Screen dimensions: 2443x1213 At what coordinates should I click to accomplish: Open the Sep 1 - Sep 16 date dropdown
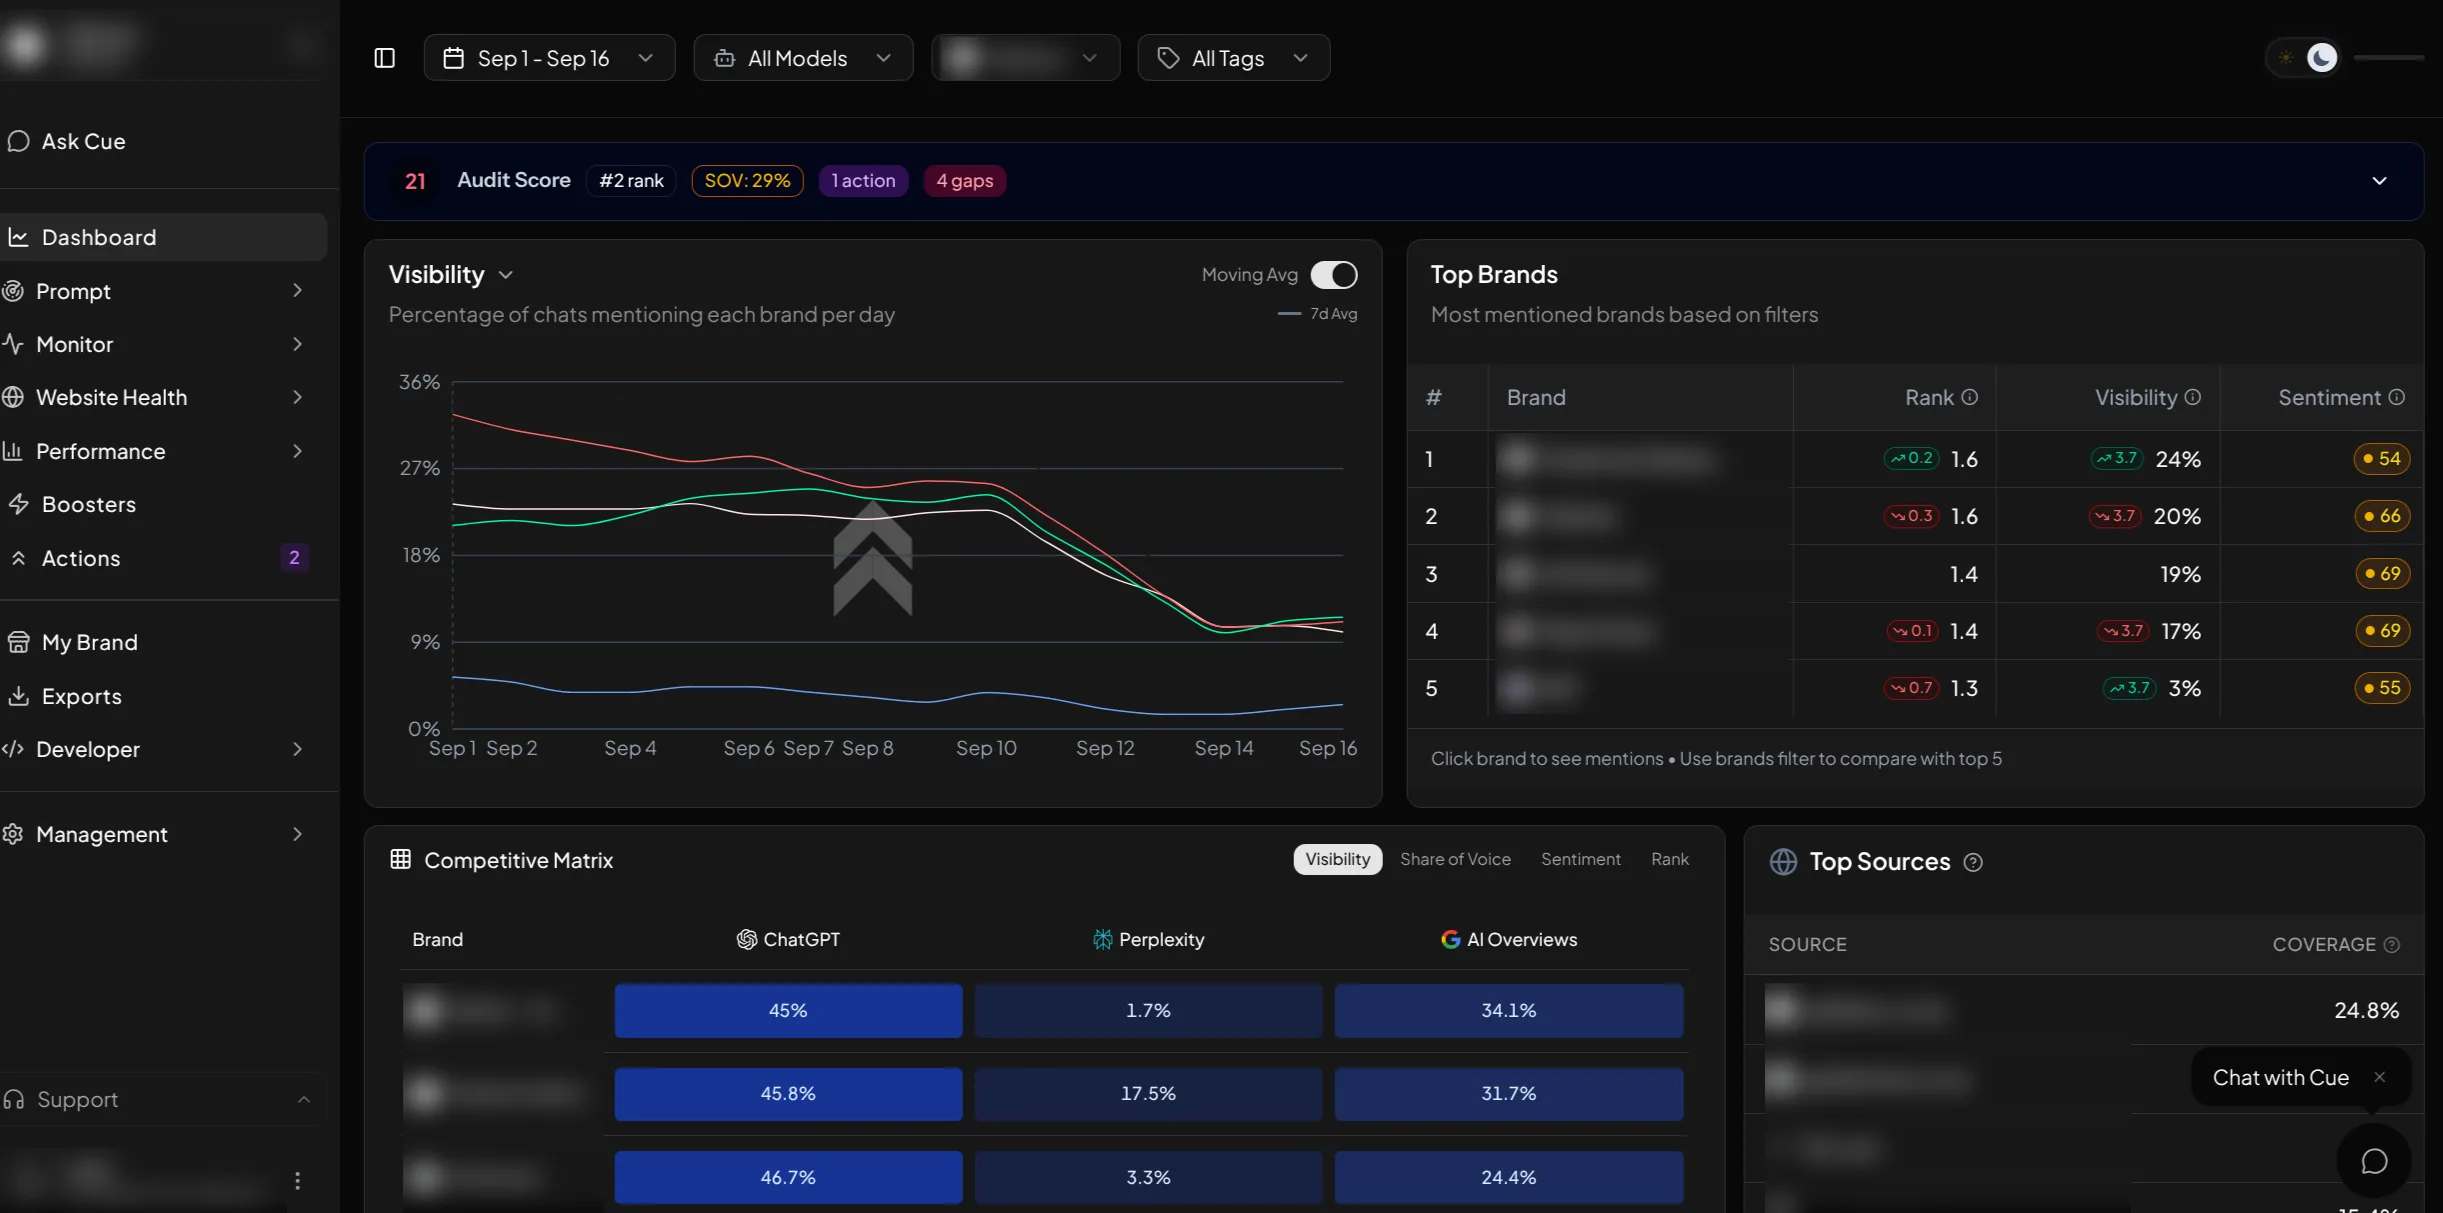pos(549,58)
